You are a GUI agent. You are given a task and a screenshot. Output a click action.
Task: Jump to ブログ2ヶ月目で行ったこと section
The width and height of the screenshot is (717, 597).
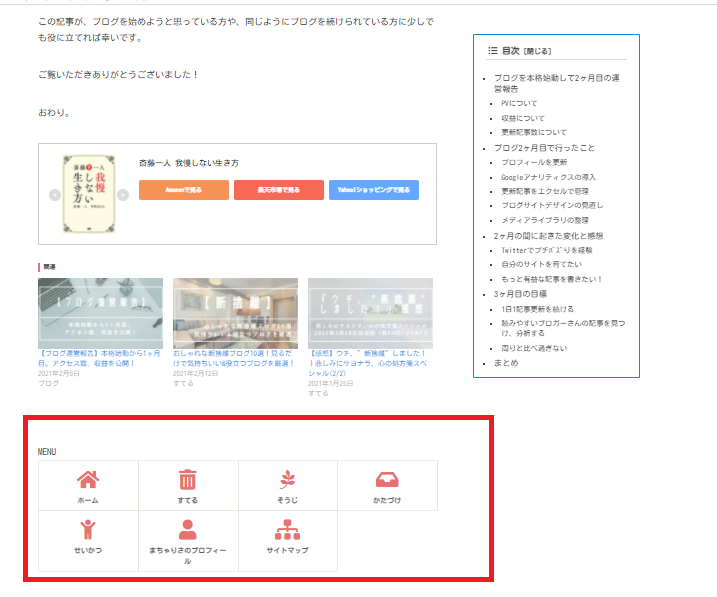click(544, 148)
